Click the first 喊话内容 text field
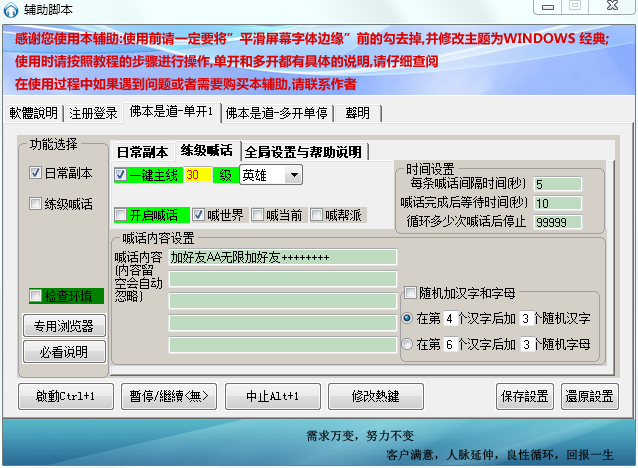This screenshot has height=468, width=638. tap(282, 257)
